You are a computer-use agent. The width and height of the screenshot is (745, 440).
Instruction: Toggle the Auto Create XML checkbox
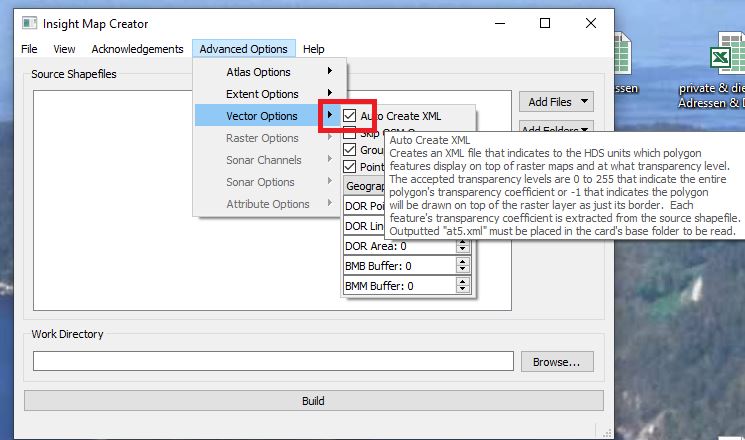(350, 116)
